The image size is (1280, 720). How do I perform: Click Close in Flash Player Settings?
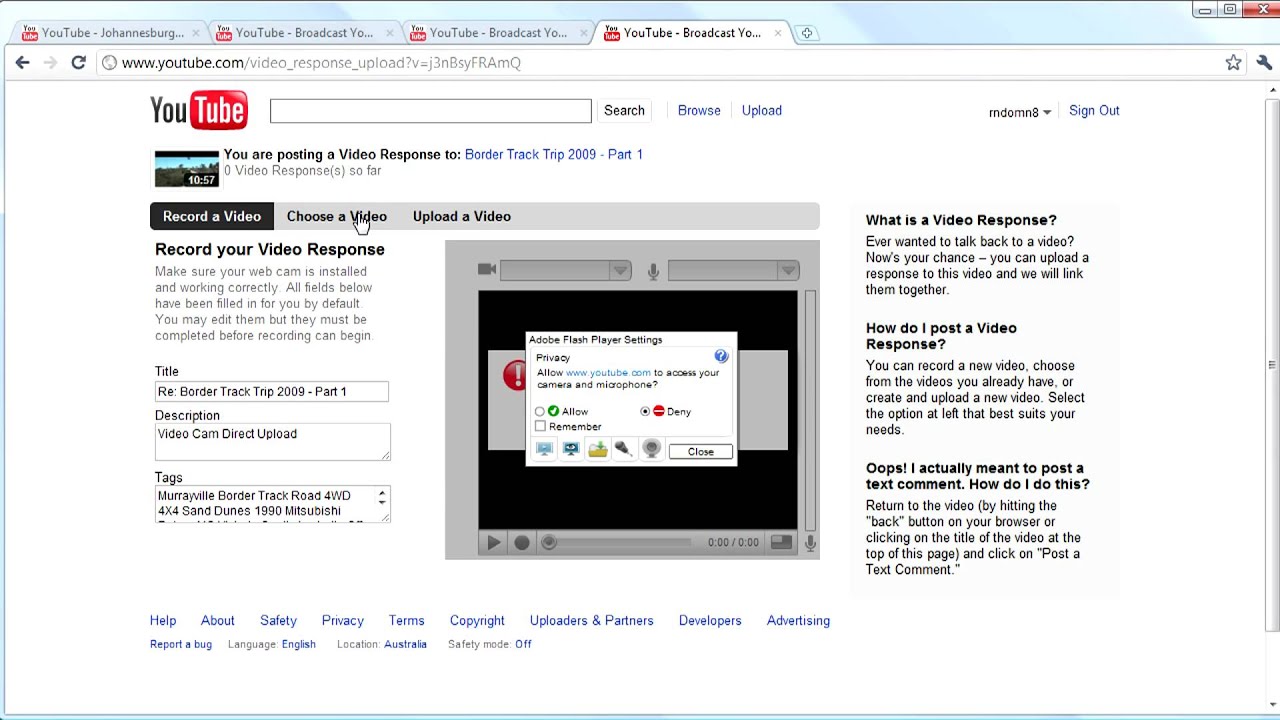click(x=700, y=451)
